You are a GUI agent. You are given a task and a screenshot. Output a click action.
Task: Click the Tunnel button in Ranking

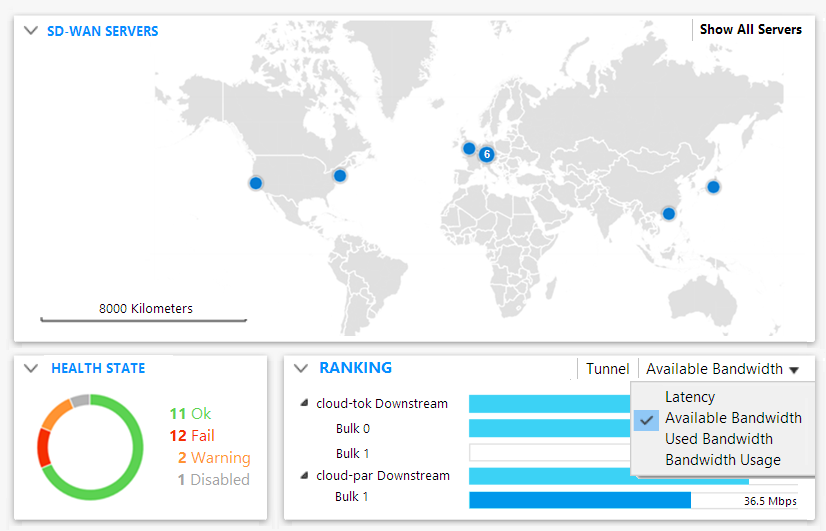(x=607, y=369)
